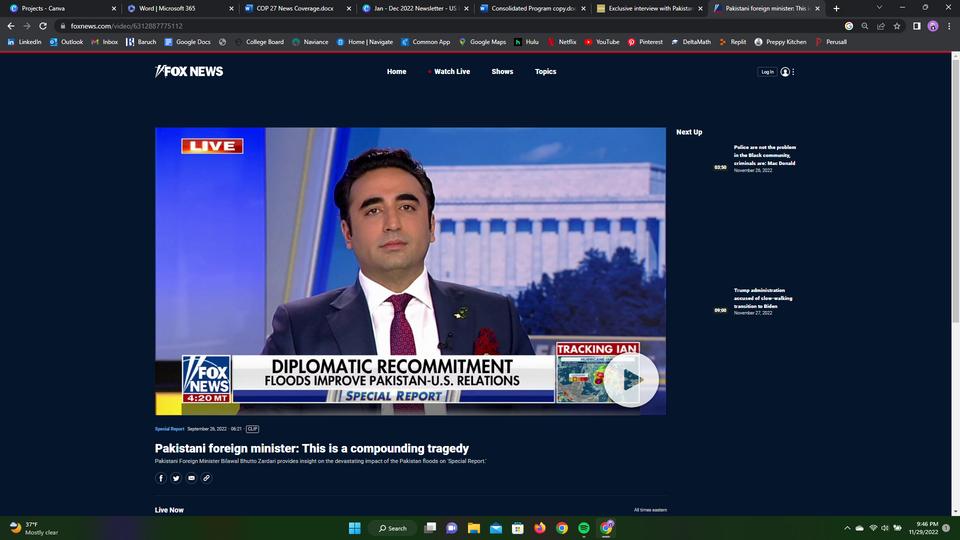
Task: Click the foxnews.com address bar
Action: (450, 26)
